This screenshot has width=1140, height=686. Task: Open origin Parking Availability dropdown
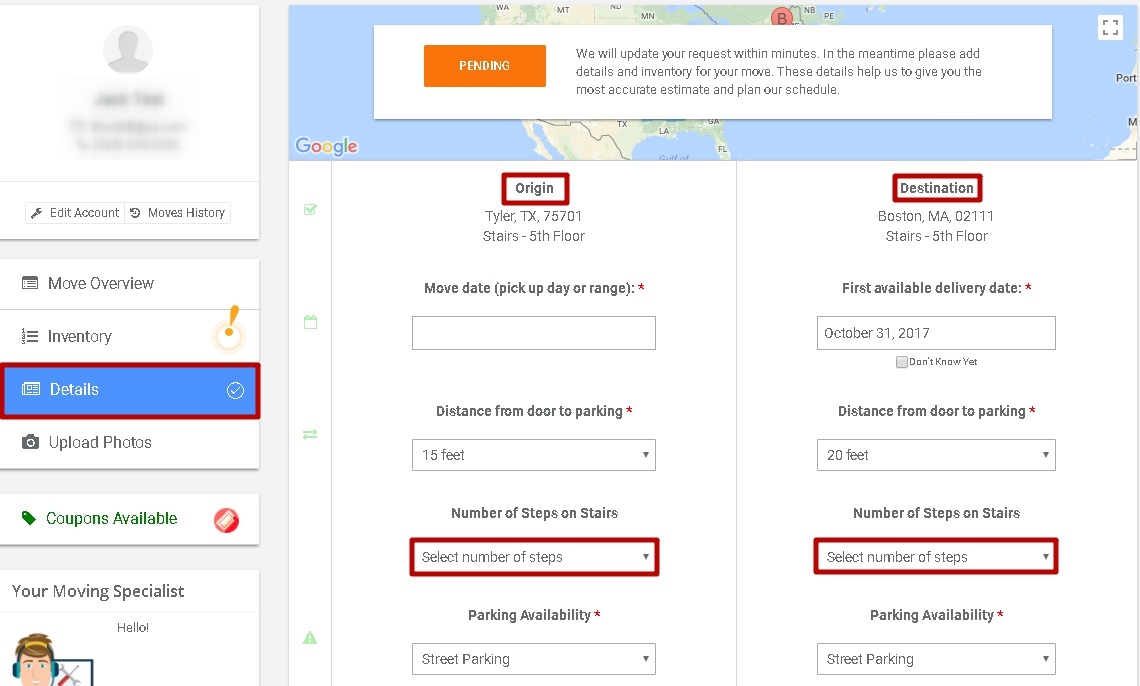click(x=534, y=659)
